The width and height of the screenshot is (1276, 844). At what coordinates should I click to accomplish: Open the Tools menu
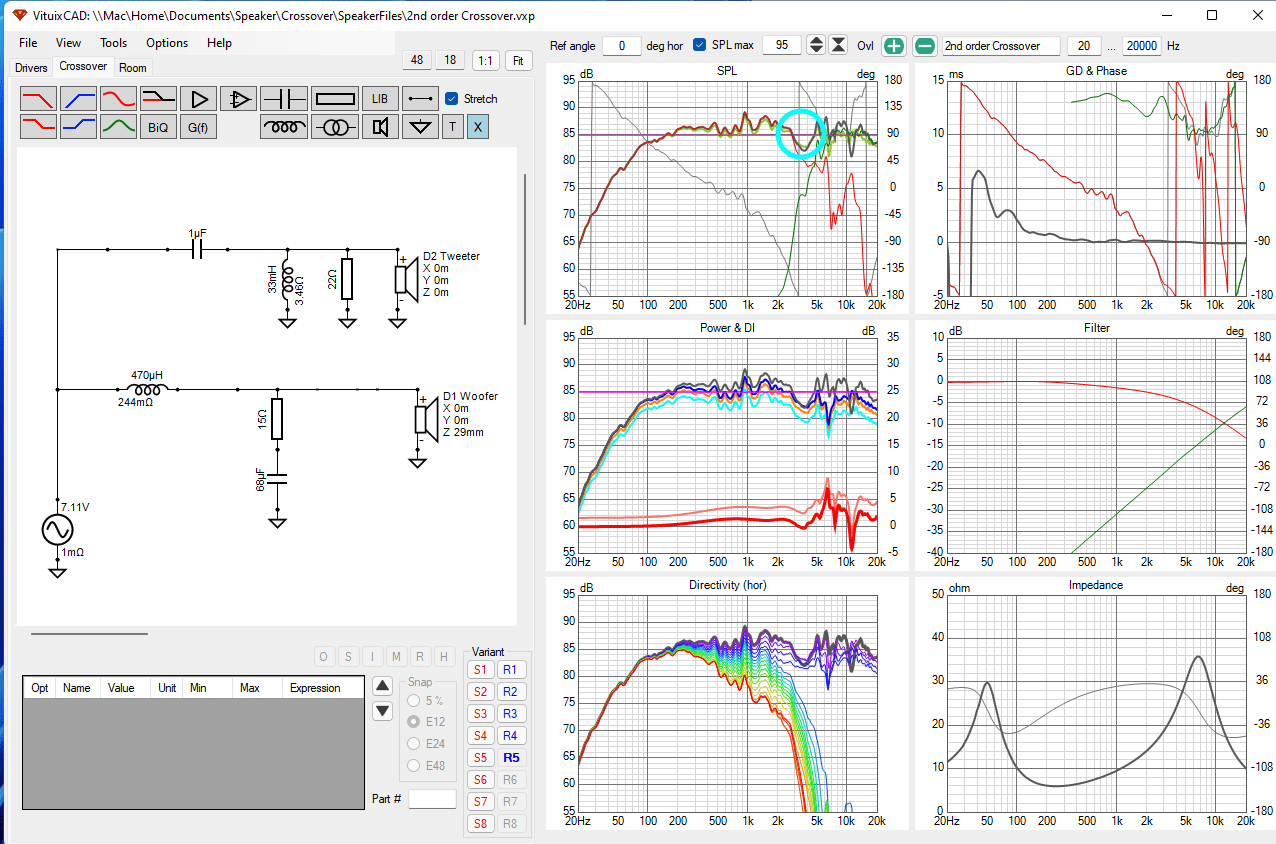click(114, 43)
